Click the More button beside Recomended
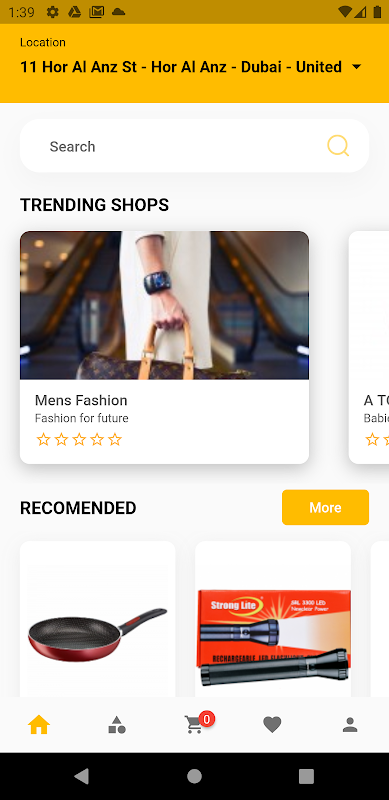This screenshot has height=800, width=389. (325, 507)
